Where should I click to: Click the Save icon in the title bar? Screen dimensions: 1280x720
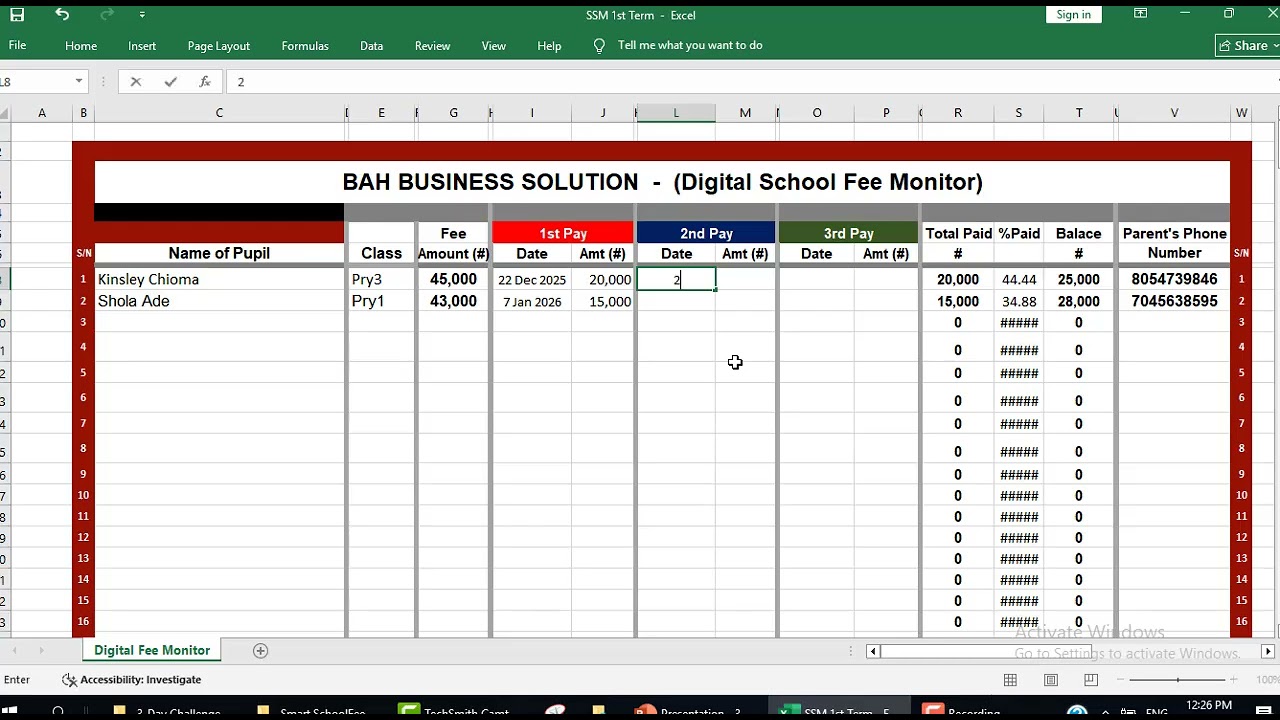tap(17, 15)
